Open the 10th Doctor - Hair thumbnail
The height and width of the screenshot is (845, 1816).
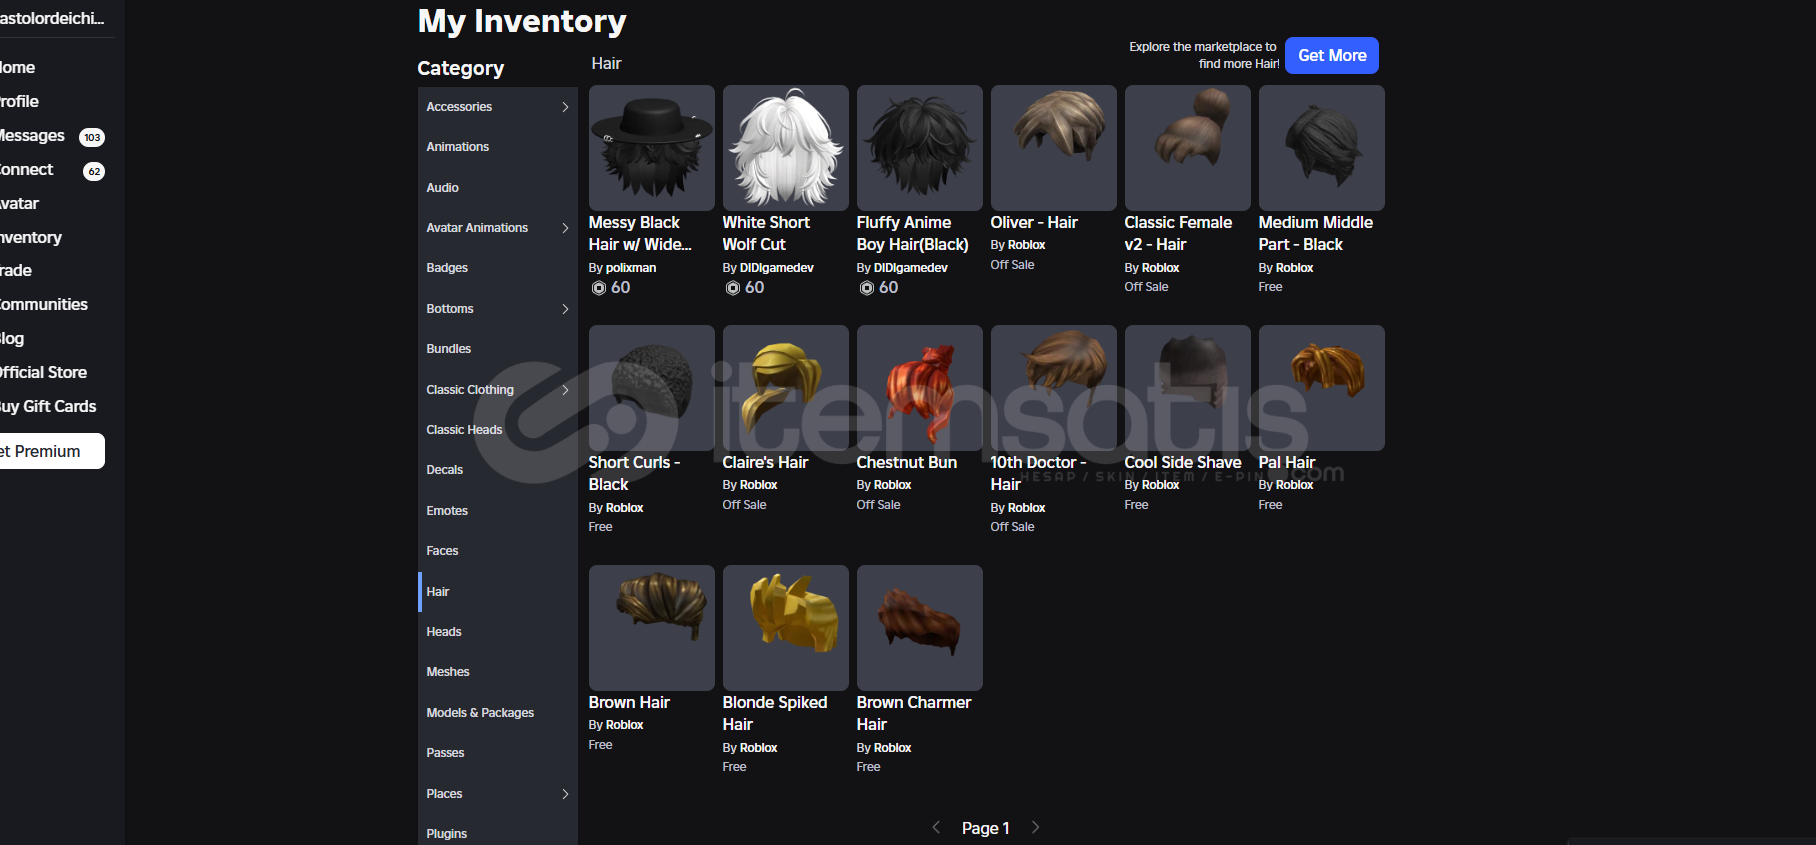click(x=1054, y=388)
